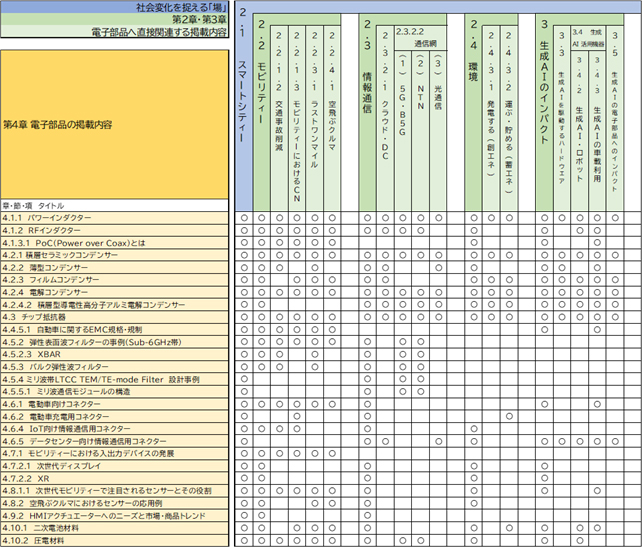The image size is (643, 548).
Task: Select column 2.2.3.1 ラストワンマイル
Action: pyautogui.click(x=314, y=119)
